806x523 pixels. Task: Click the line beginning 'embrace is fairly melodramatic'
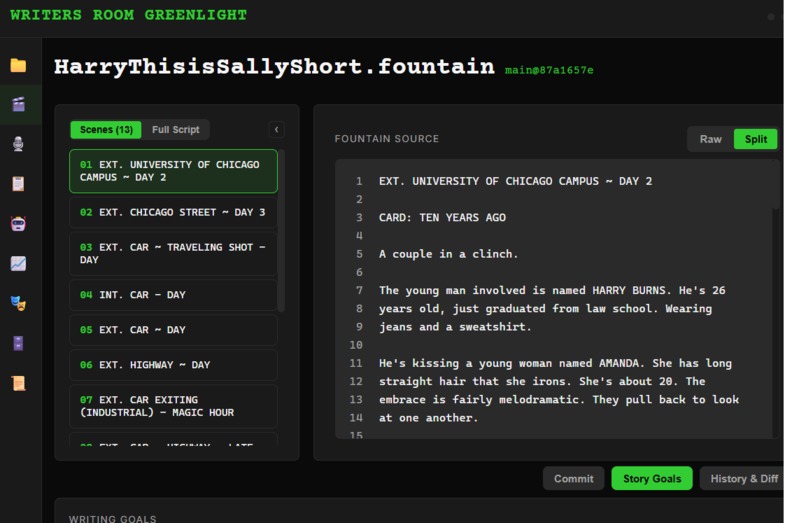tap(559, 400)
